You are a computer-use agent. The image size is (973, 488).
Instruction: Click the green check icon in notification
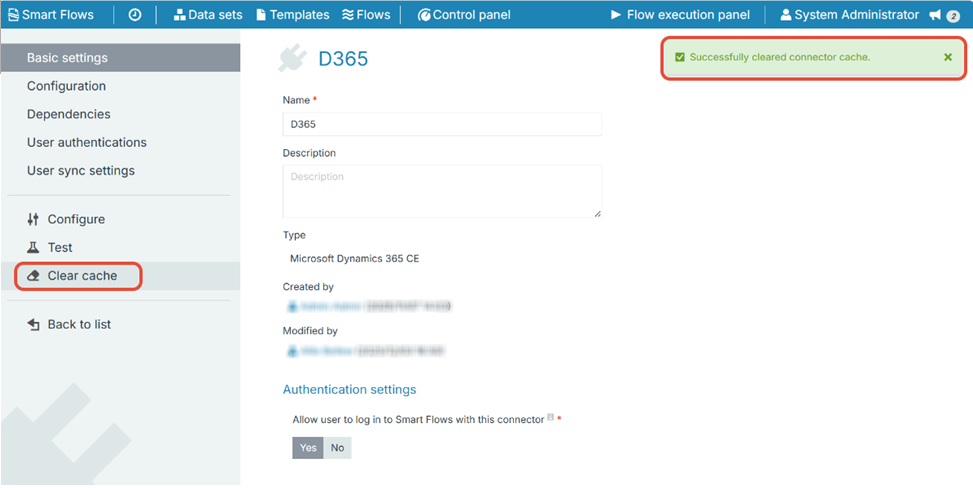coord(679,57)
